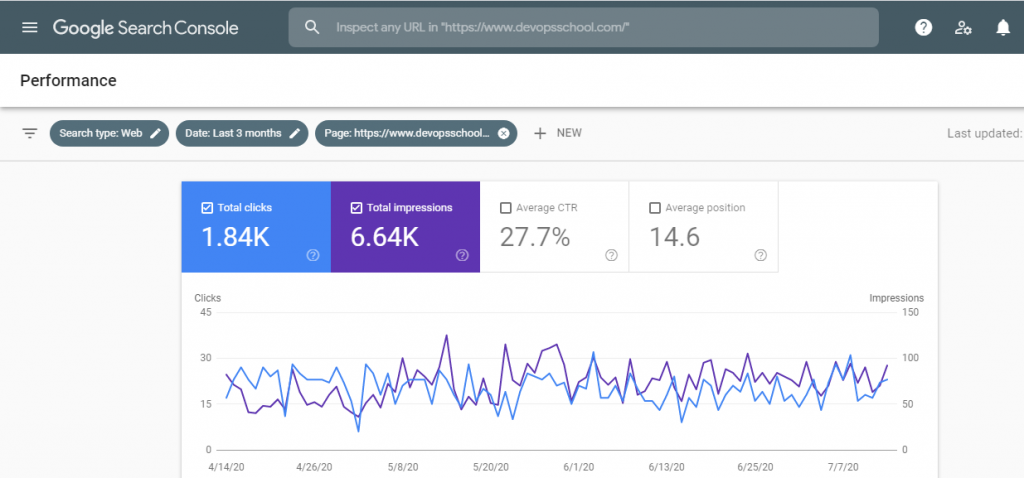
Task: Click the Inspect any URL search field
Action: coord(583,27)
